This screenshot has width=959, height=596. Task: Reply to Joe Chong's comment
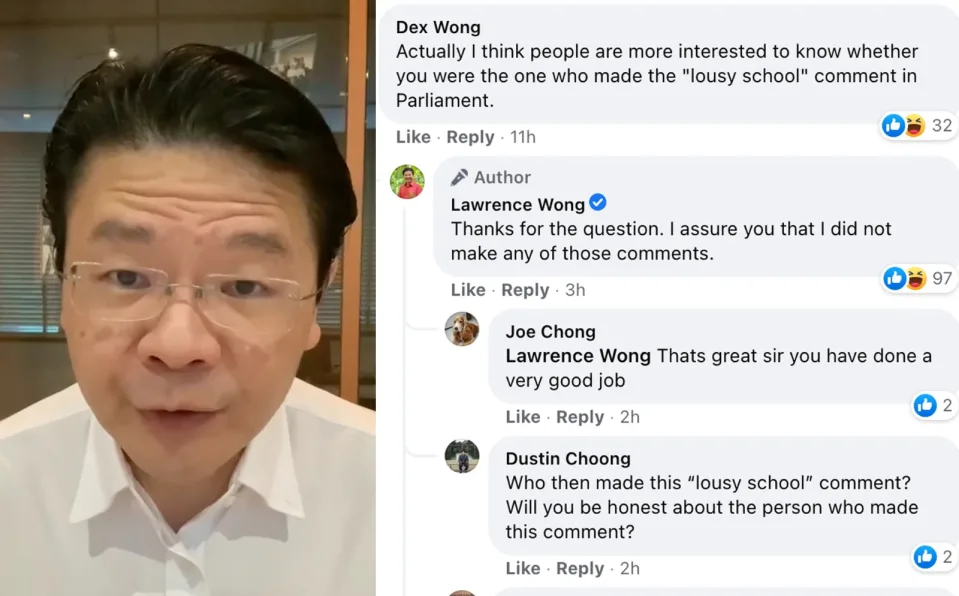click(580, 417)
